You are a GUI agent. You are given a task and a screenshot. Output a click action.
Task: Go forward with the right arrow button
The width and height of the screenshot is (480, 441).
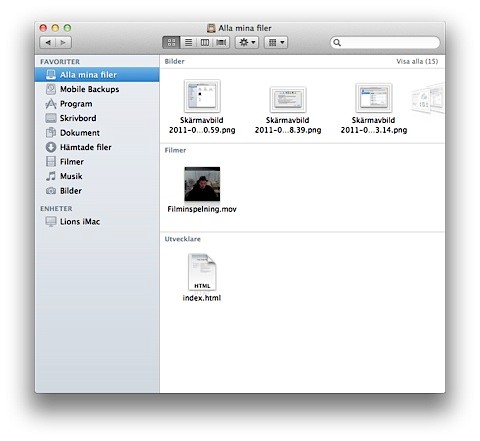click(63, 42)
